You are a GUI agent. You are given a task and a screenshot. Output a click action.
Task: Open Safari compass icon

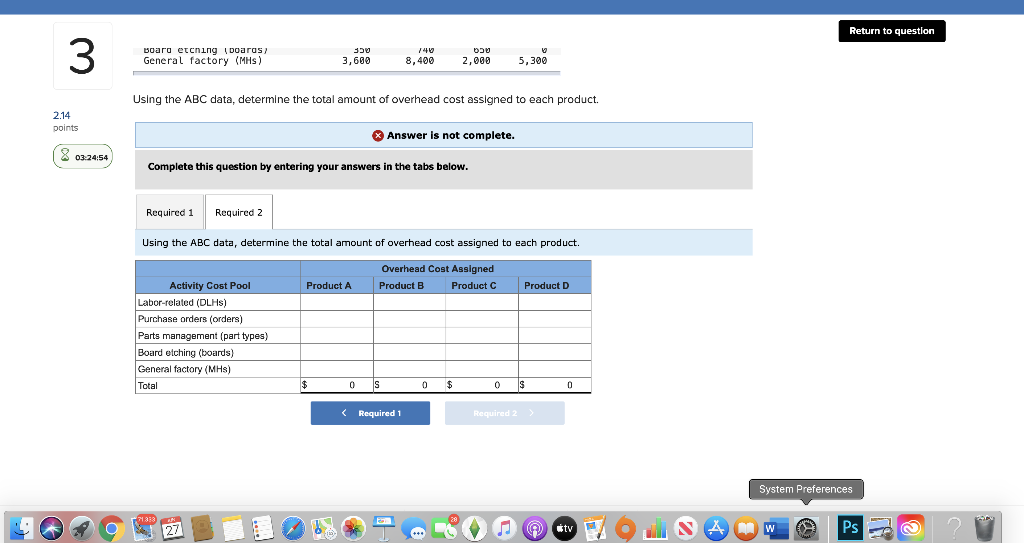(293, 528)
